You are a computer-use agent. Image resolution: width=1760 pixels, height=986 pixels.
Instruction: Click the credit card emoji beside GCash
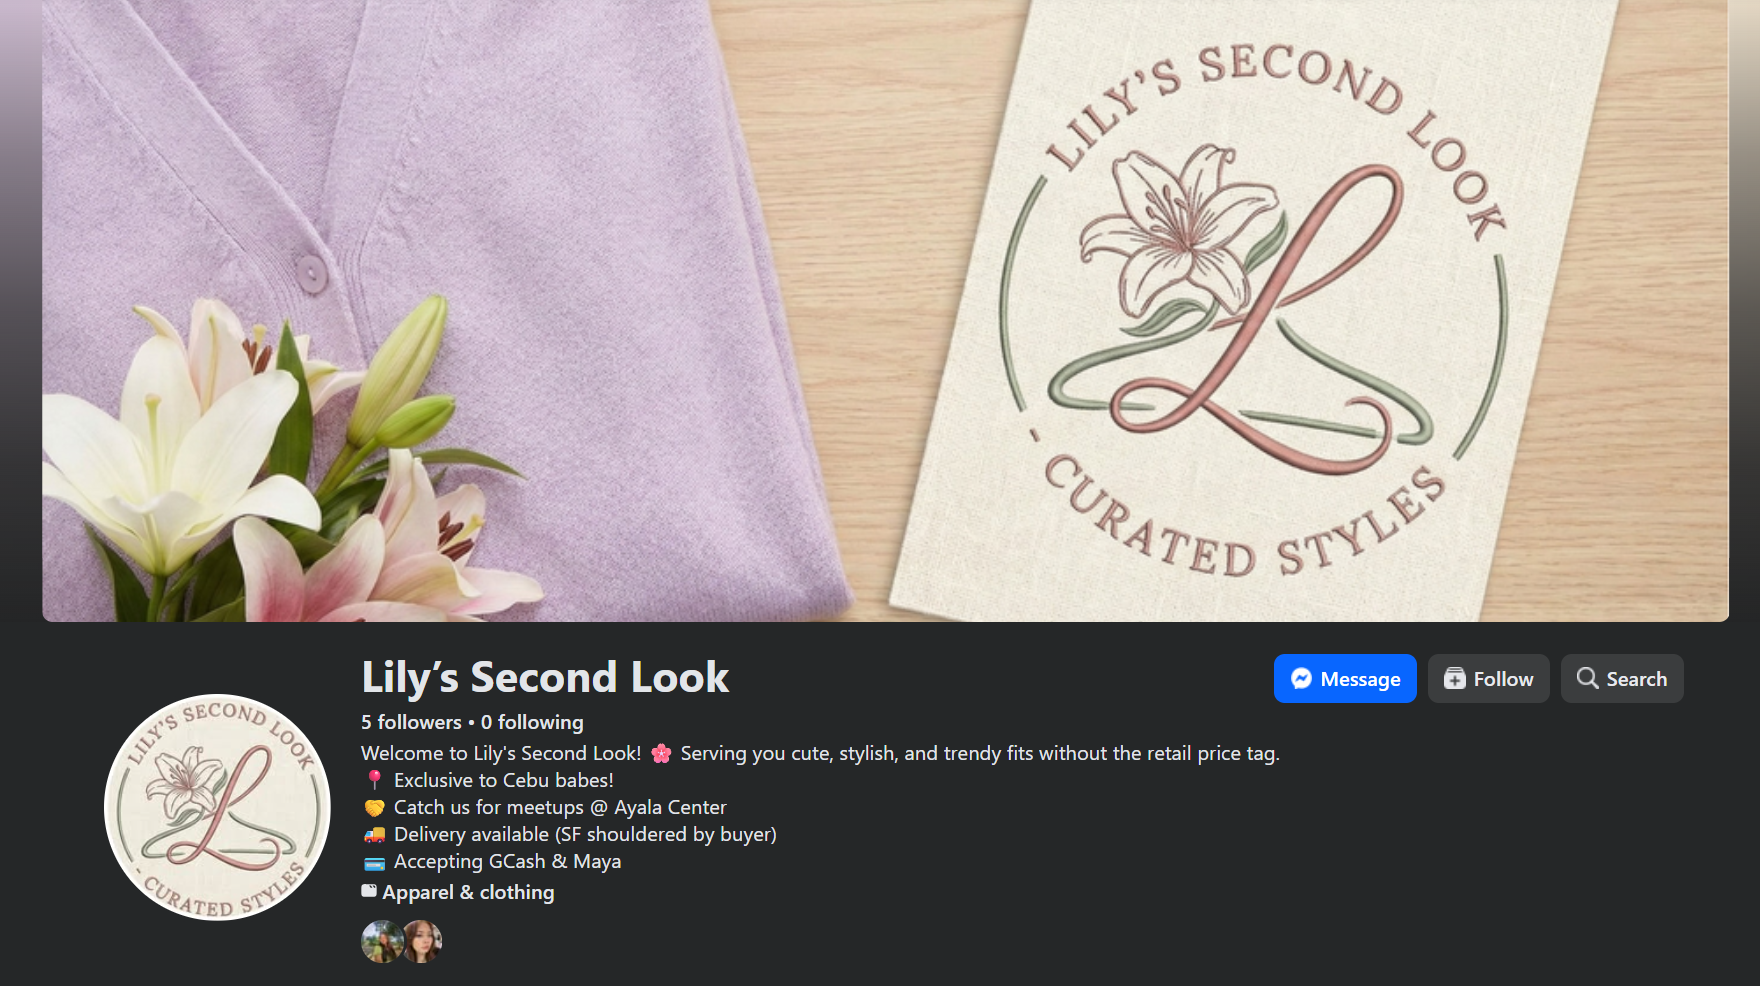[374, 862]
